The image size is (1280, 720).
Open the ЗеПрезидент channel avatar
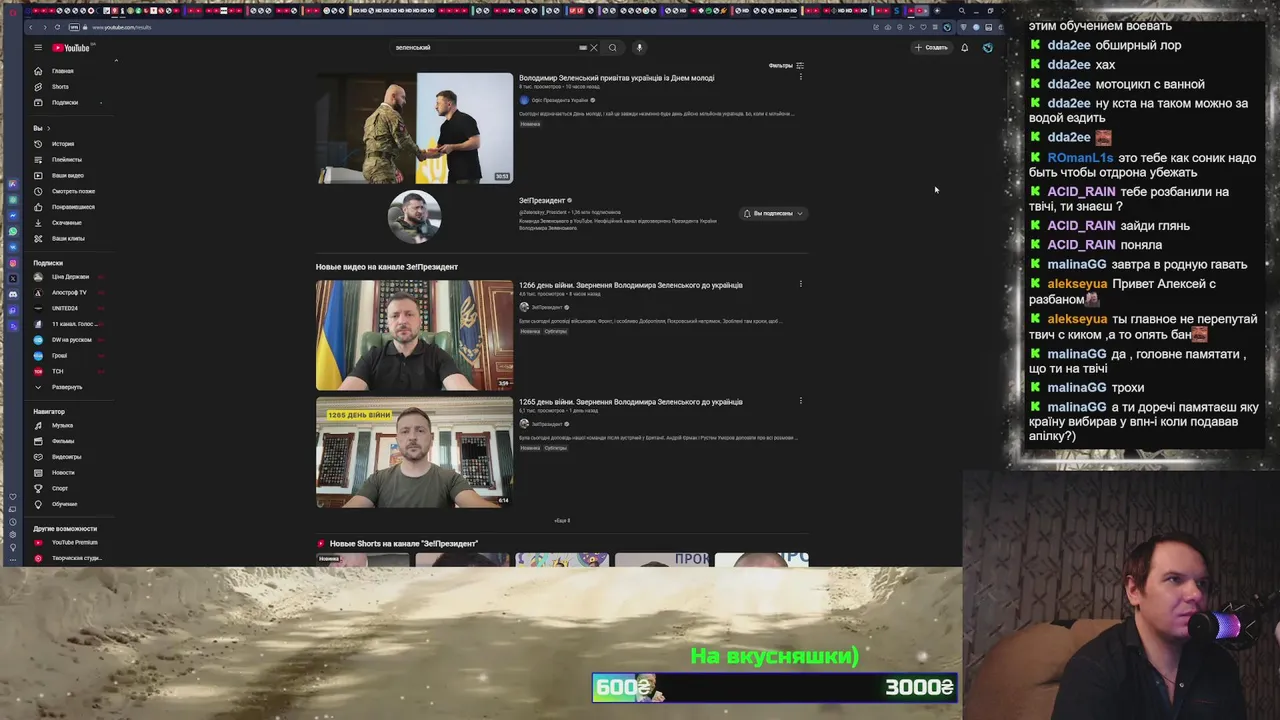[x=415, y=217]
